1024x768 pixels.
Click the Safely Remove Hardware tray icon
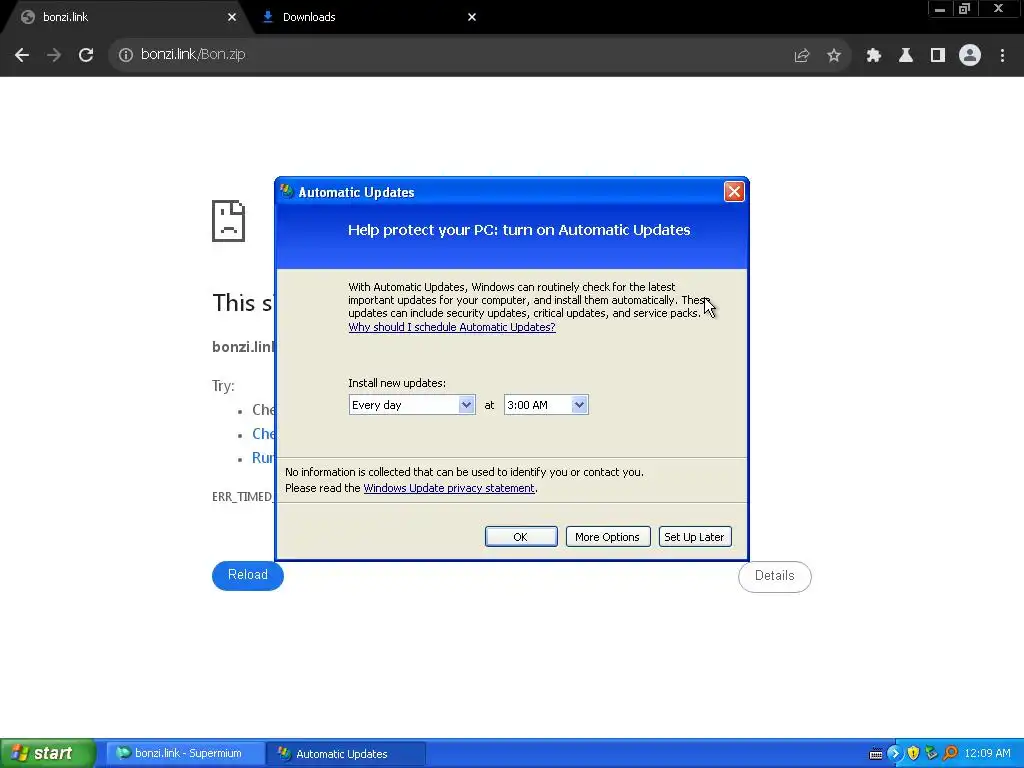(x=931, y=754)
